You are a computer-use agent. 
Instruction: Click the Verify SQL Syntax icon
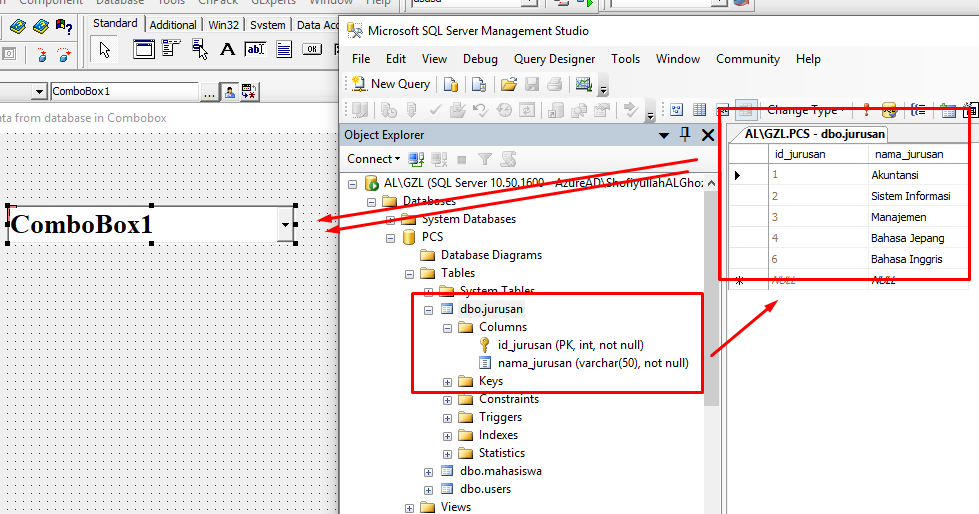point(889,111)
